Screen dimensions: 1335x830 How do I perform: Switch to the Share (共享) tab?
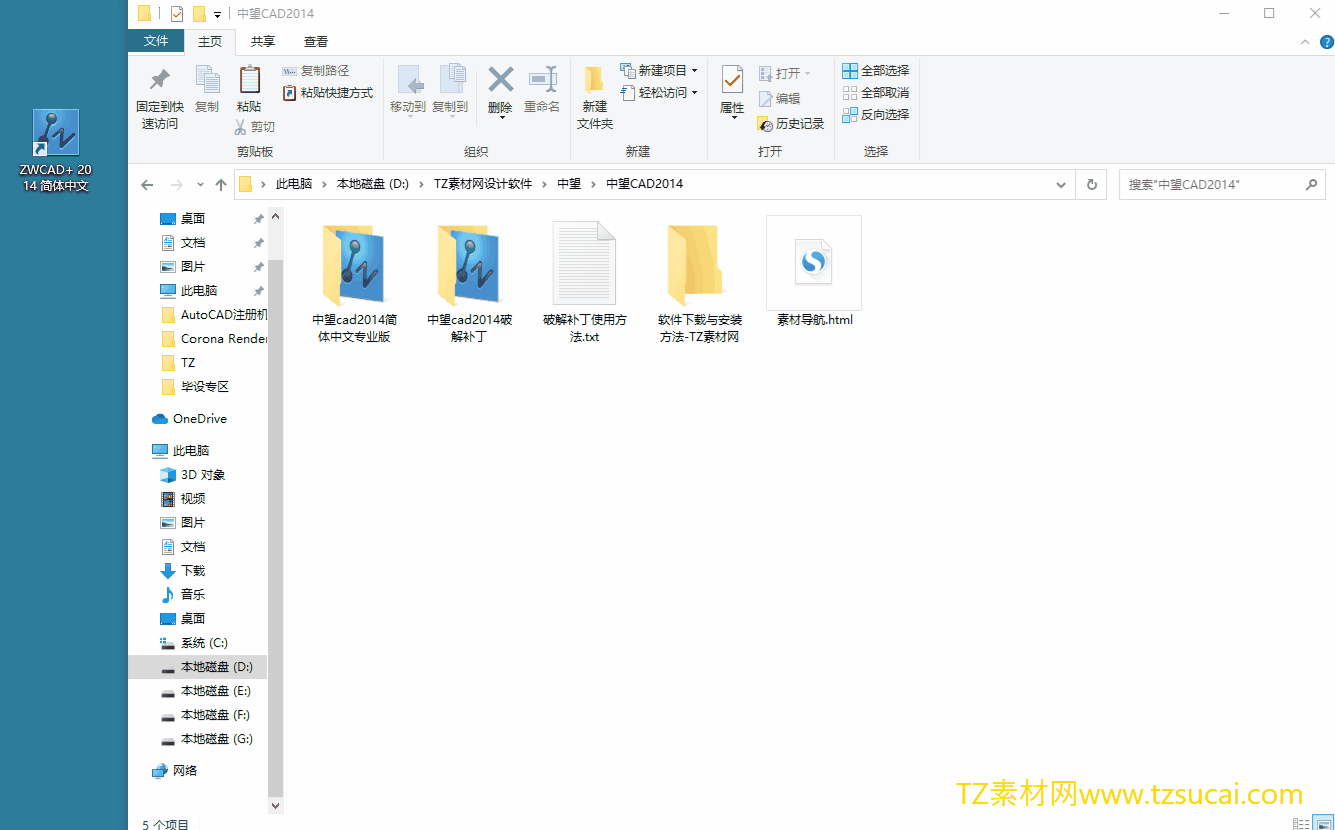tap(263, 42)
